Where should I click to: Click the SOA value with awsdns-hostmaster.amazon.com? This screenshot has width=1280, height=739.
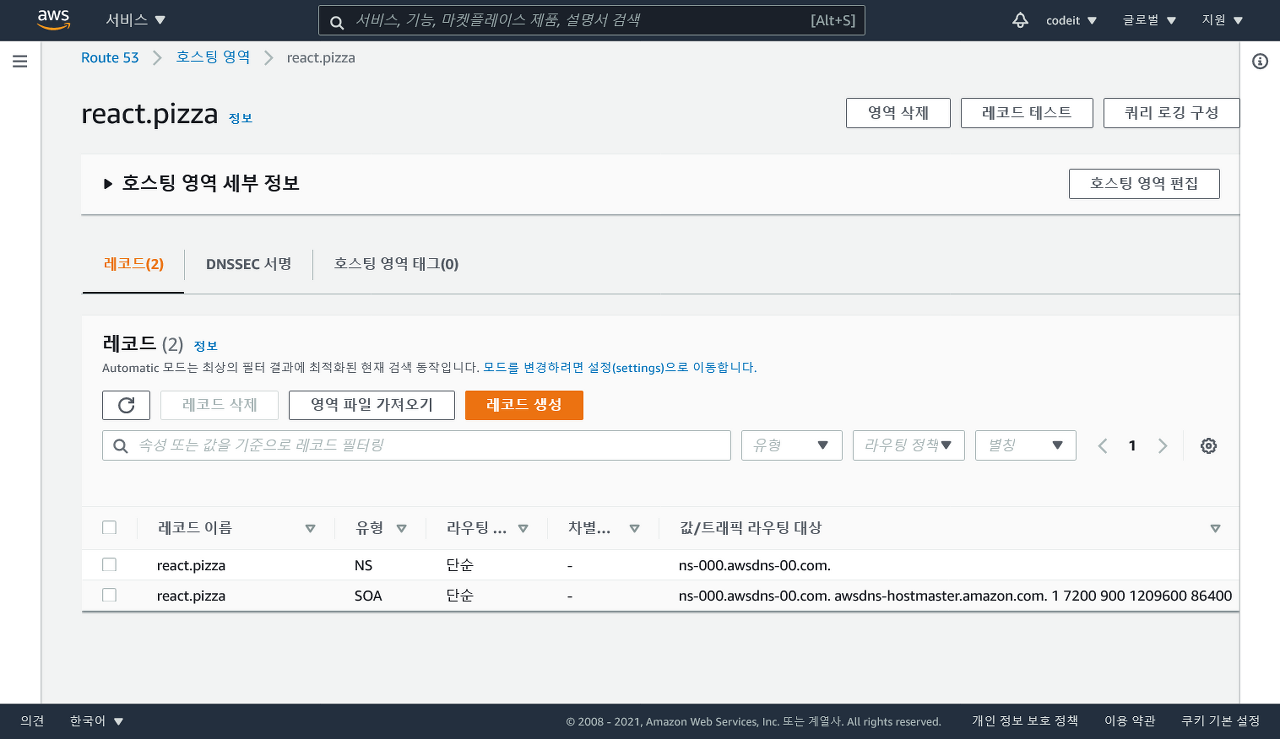(x=955, y=595)
